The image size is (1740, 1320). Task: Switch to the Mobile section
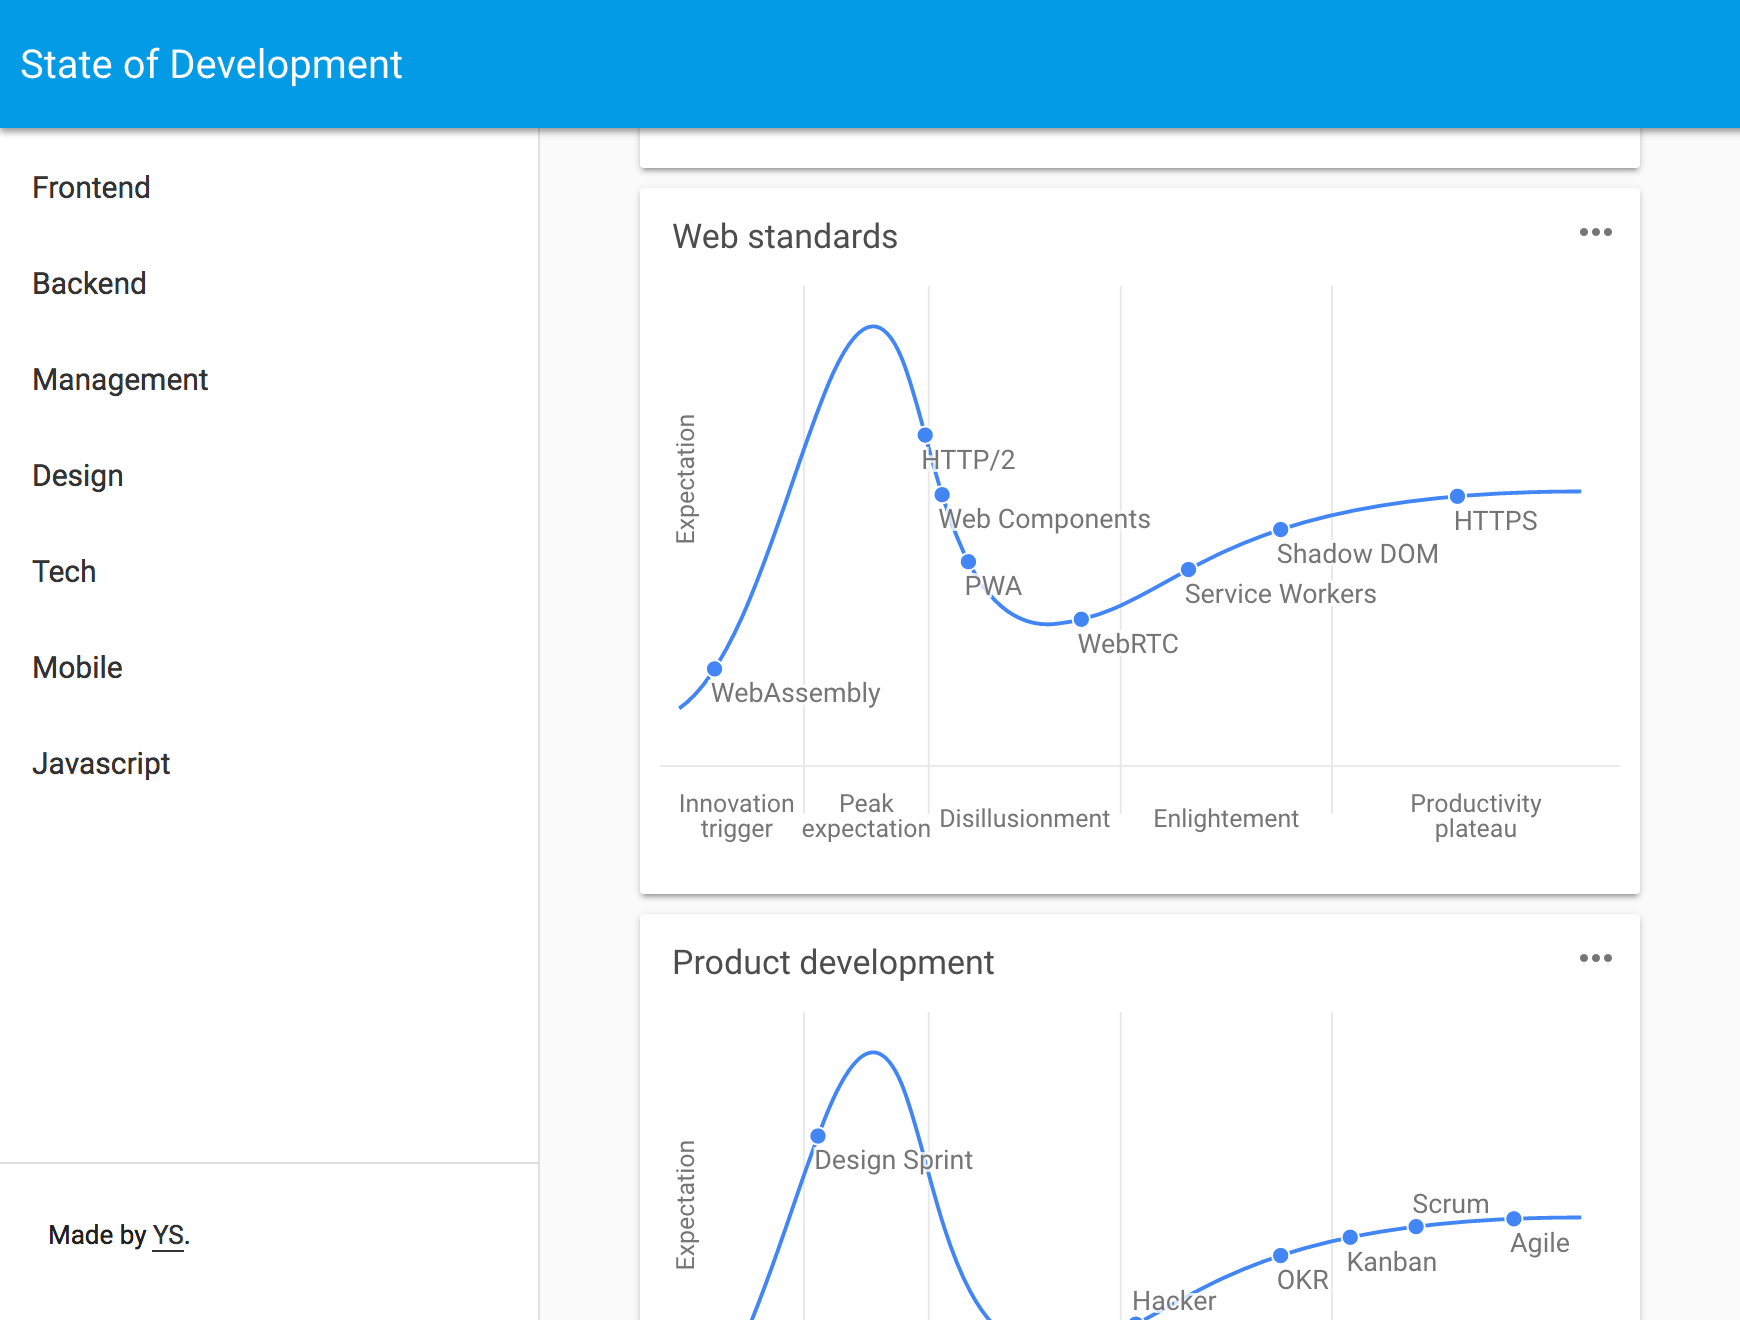77,667
